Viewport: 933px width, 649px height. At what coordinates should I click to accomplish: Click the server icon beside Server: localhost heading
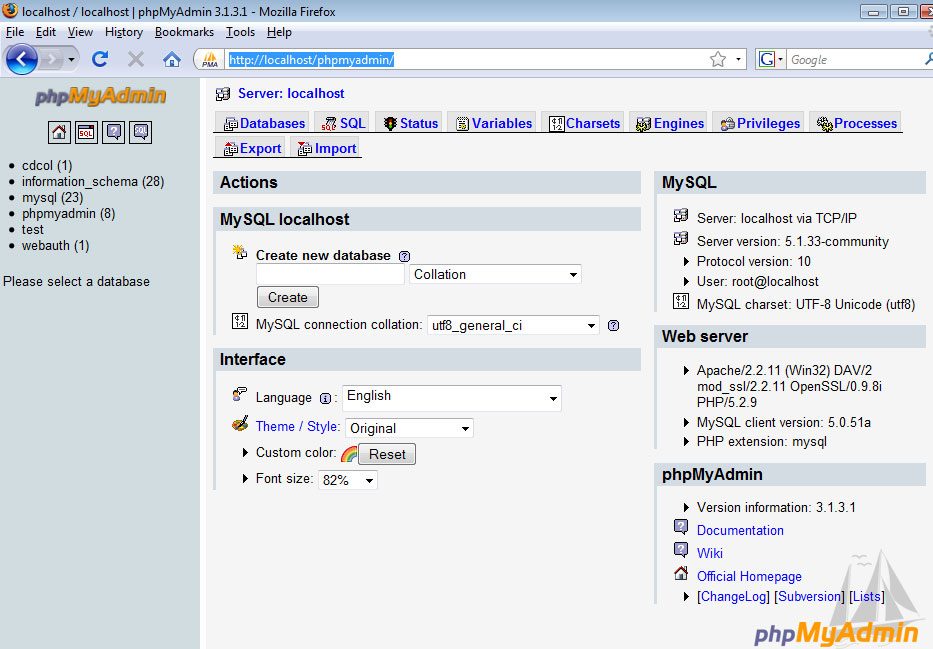point(223,93)
